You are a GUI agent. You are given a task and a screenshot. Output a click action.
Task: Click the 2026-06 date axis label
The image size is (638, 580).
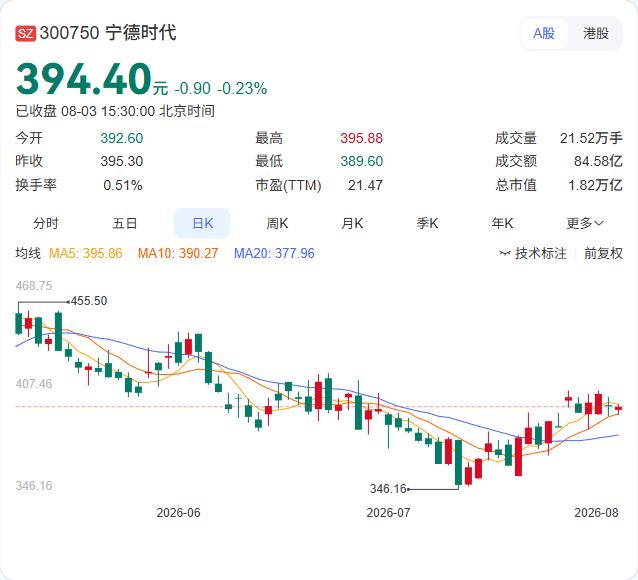[x=178, y=512]
